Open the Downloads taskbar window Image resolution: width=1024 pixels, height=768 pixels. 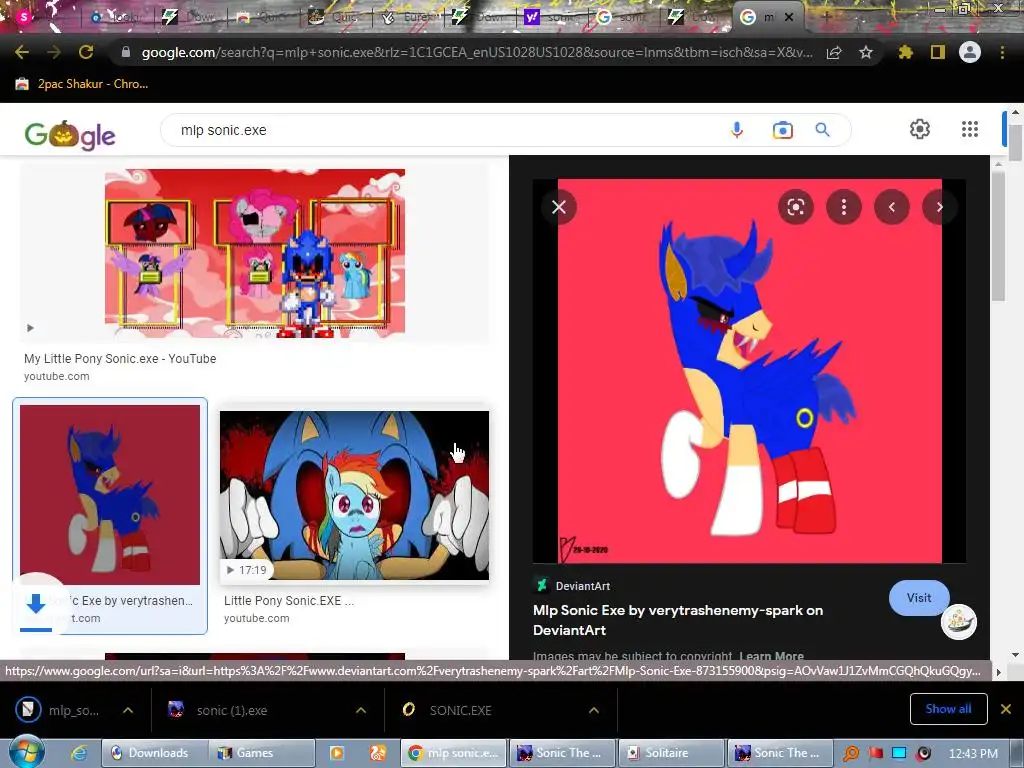pos(154,753)
